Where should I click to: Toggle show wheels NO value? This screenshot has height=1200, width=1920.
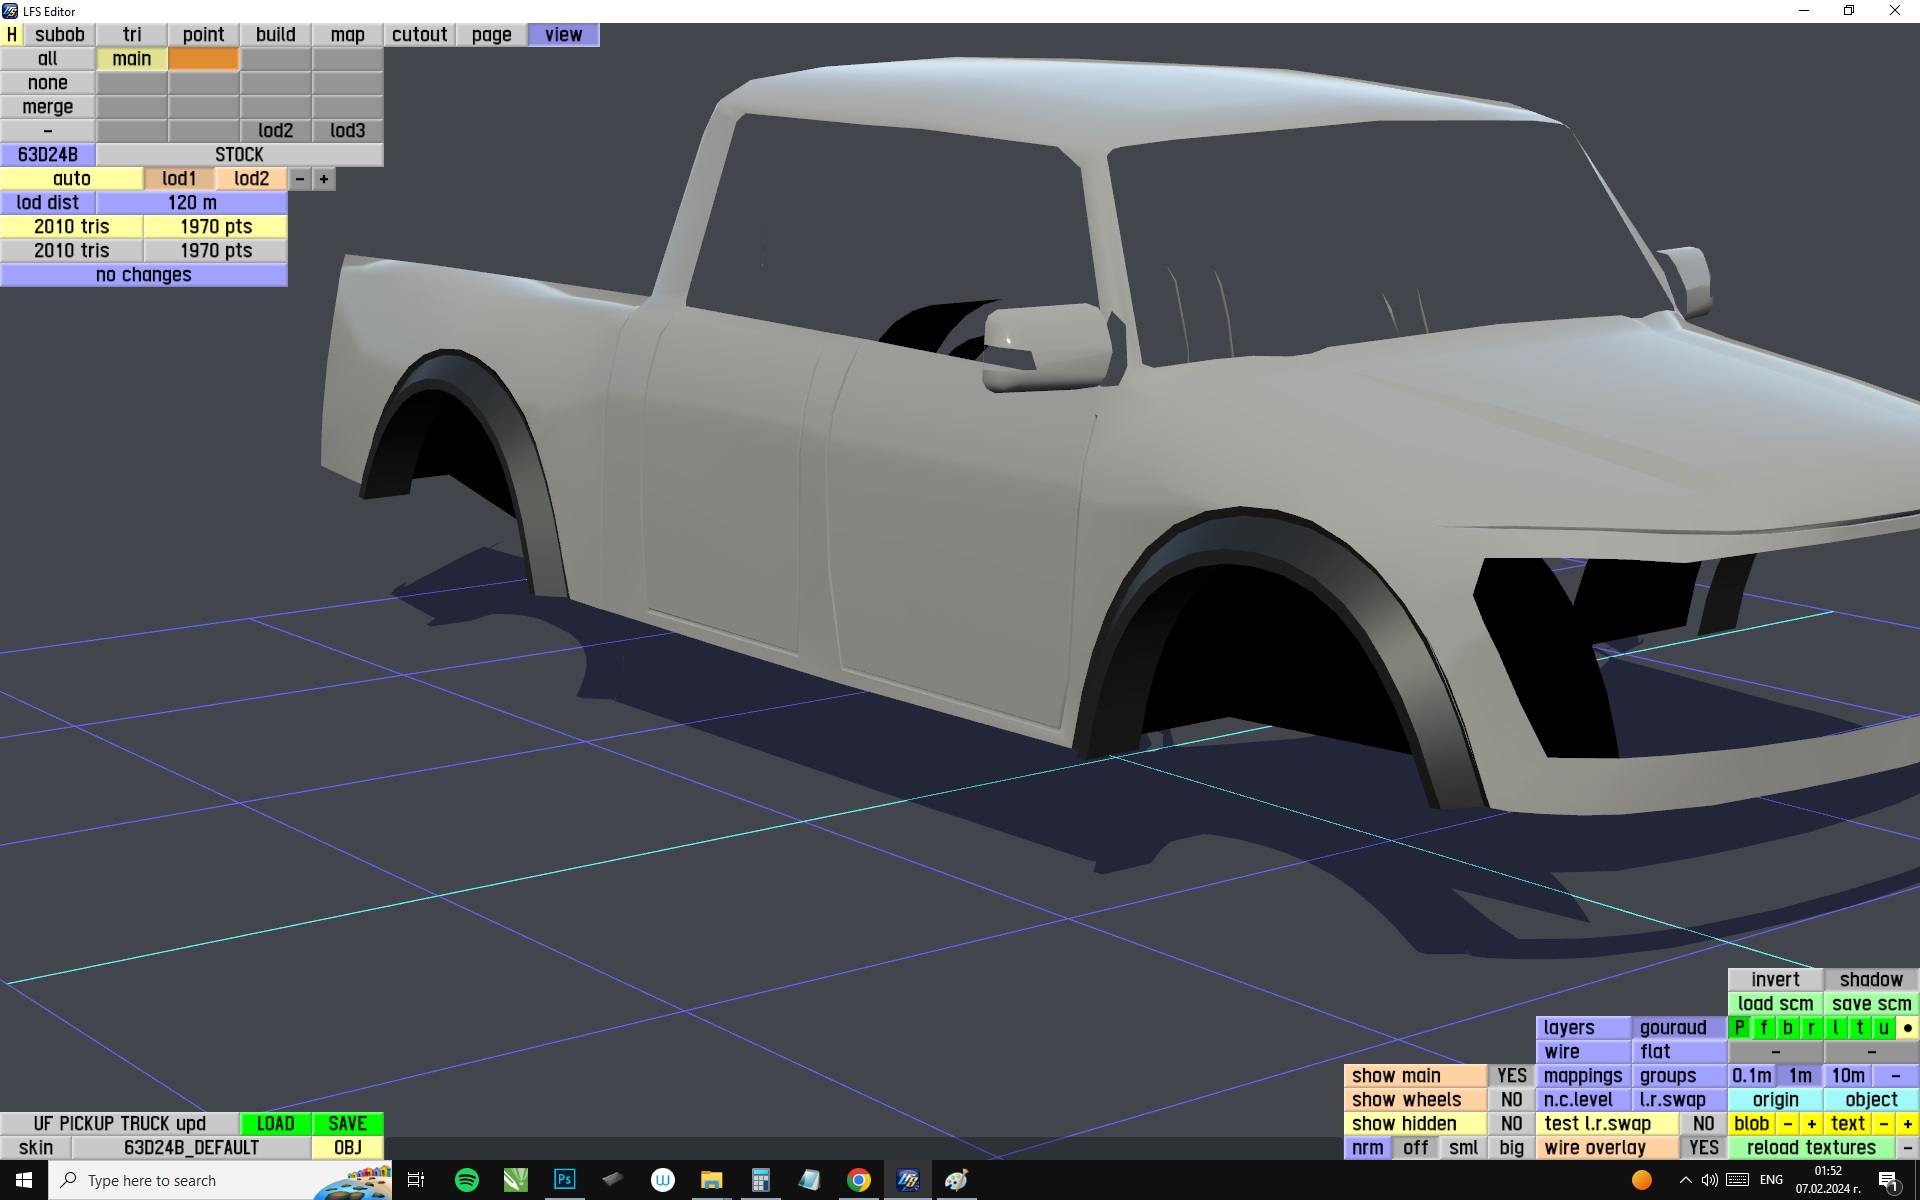point(1511,1099)
